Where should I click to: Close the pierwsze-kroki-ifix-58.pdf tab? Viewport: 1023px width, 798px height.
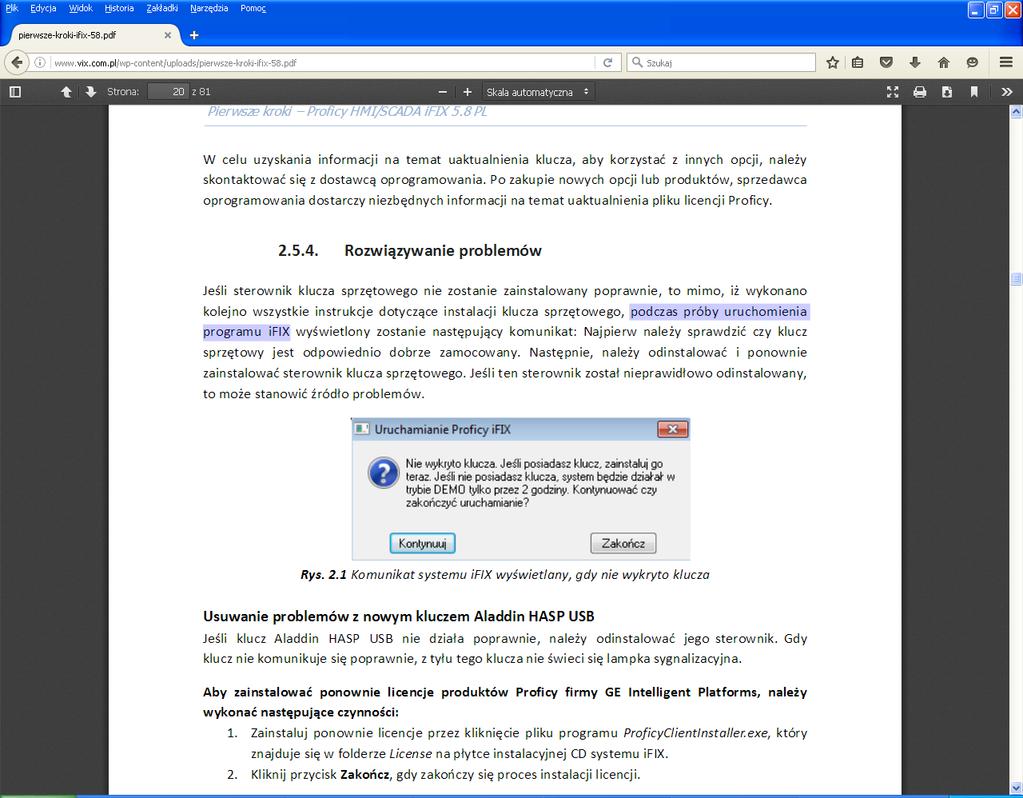click(168, 35)
